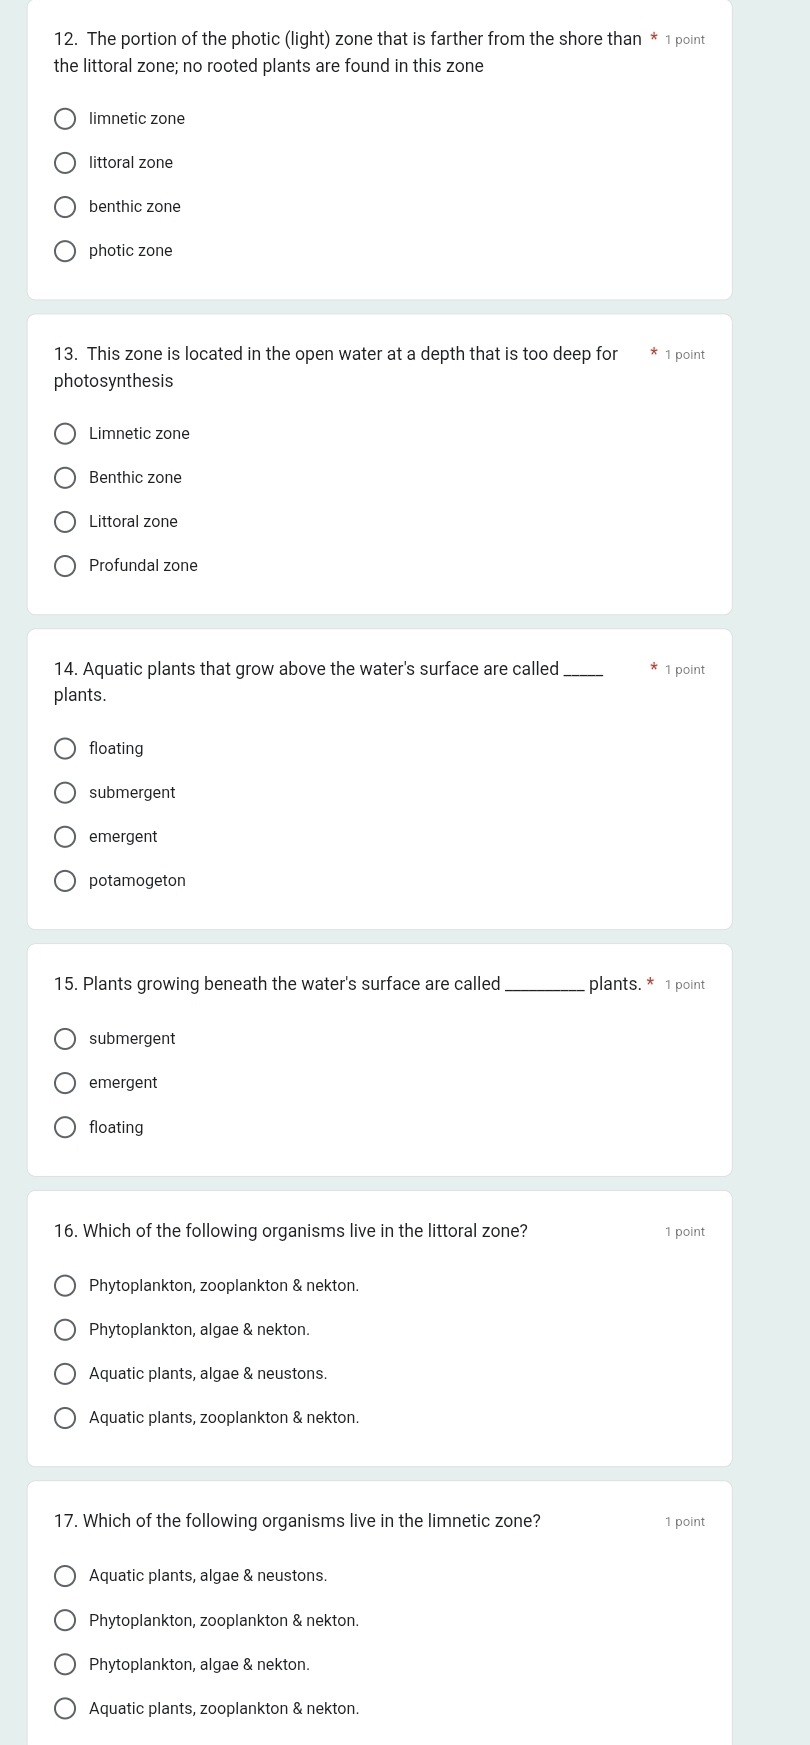810x1745 pixels.
Task: Choose 'Aquatic plants, algae & neustons' in question 17
Action: point(65,1577)
